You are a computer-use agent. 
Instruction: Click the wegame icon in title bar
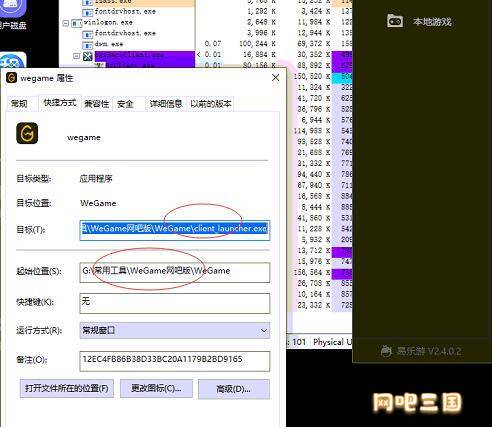tap(11, 78)
